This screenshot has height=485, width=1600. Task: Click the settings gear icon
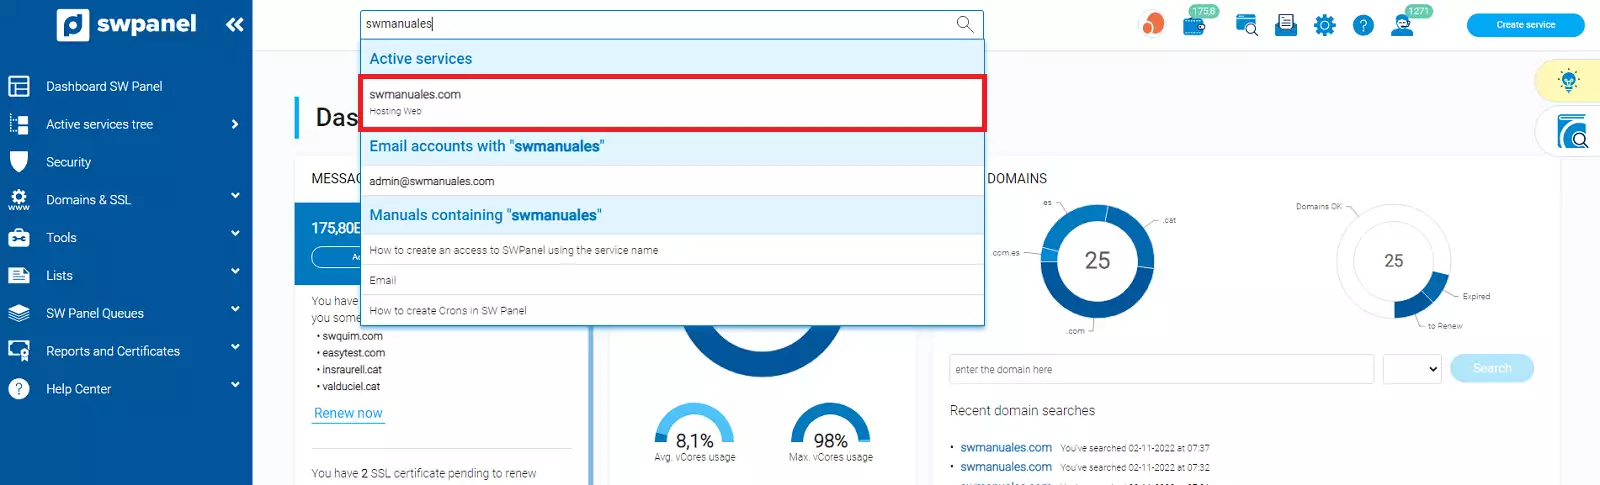pos(1324,26)
